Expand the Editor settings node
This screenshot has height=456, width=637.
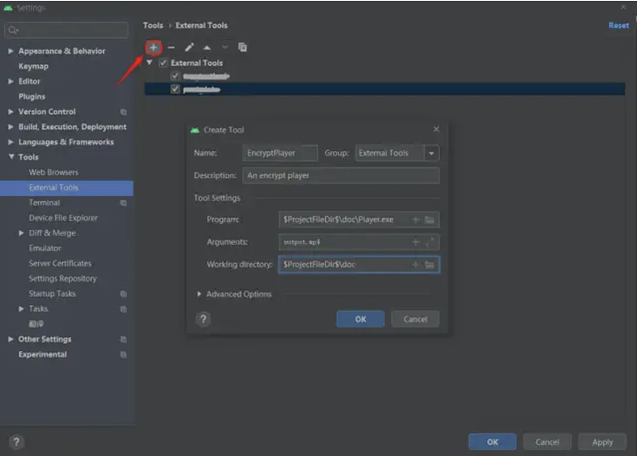(11, 81)
